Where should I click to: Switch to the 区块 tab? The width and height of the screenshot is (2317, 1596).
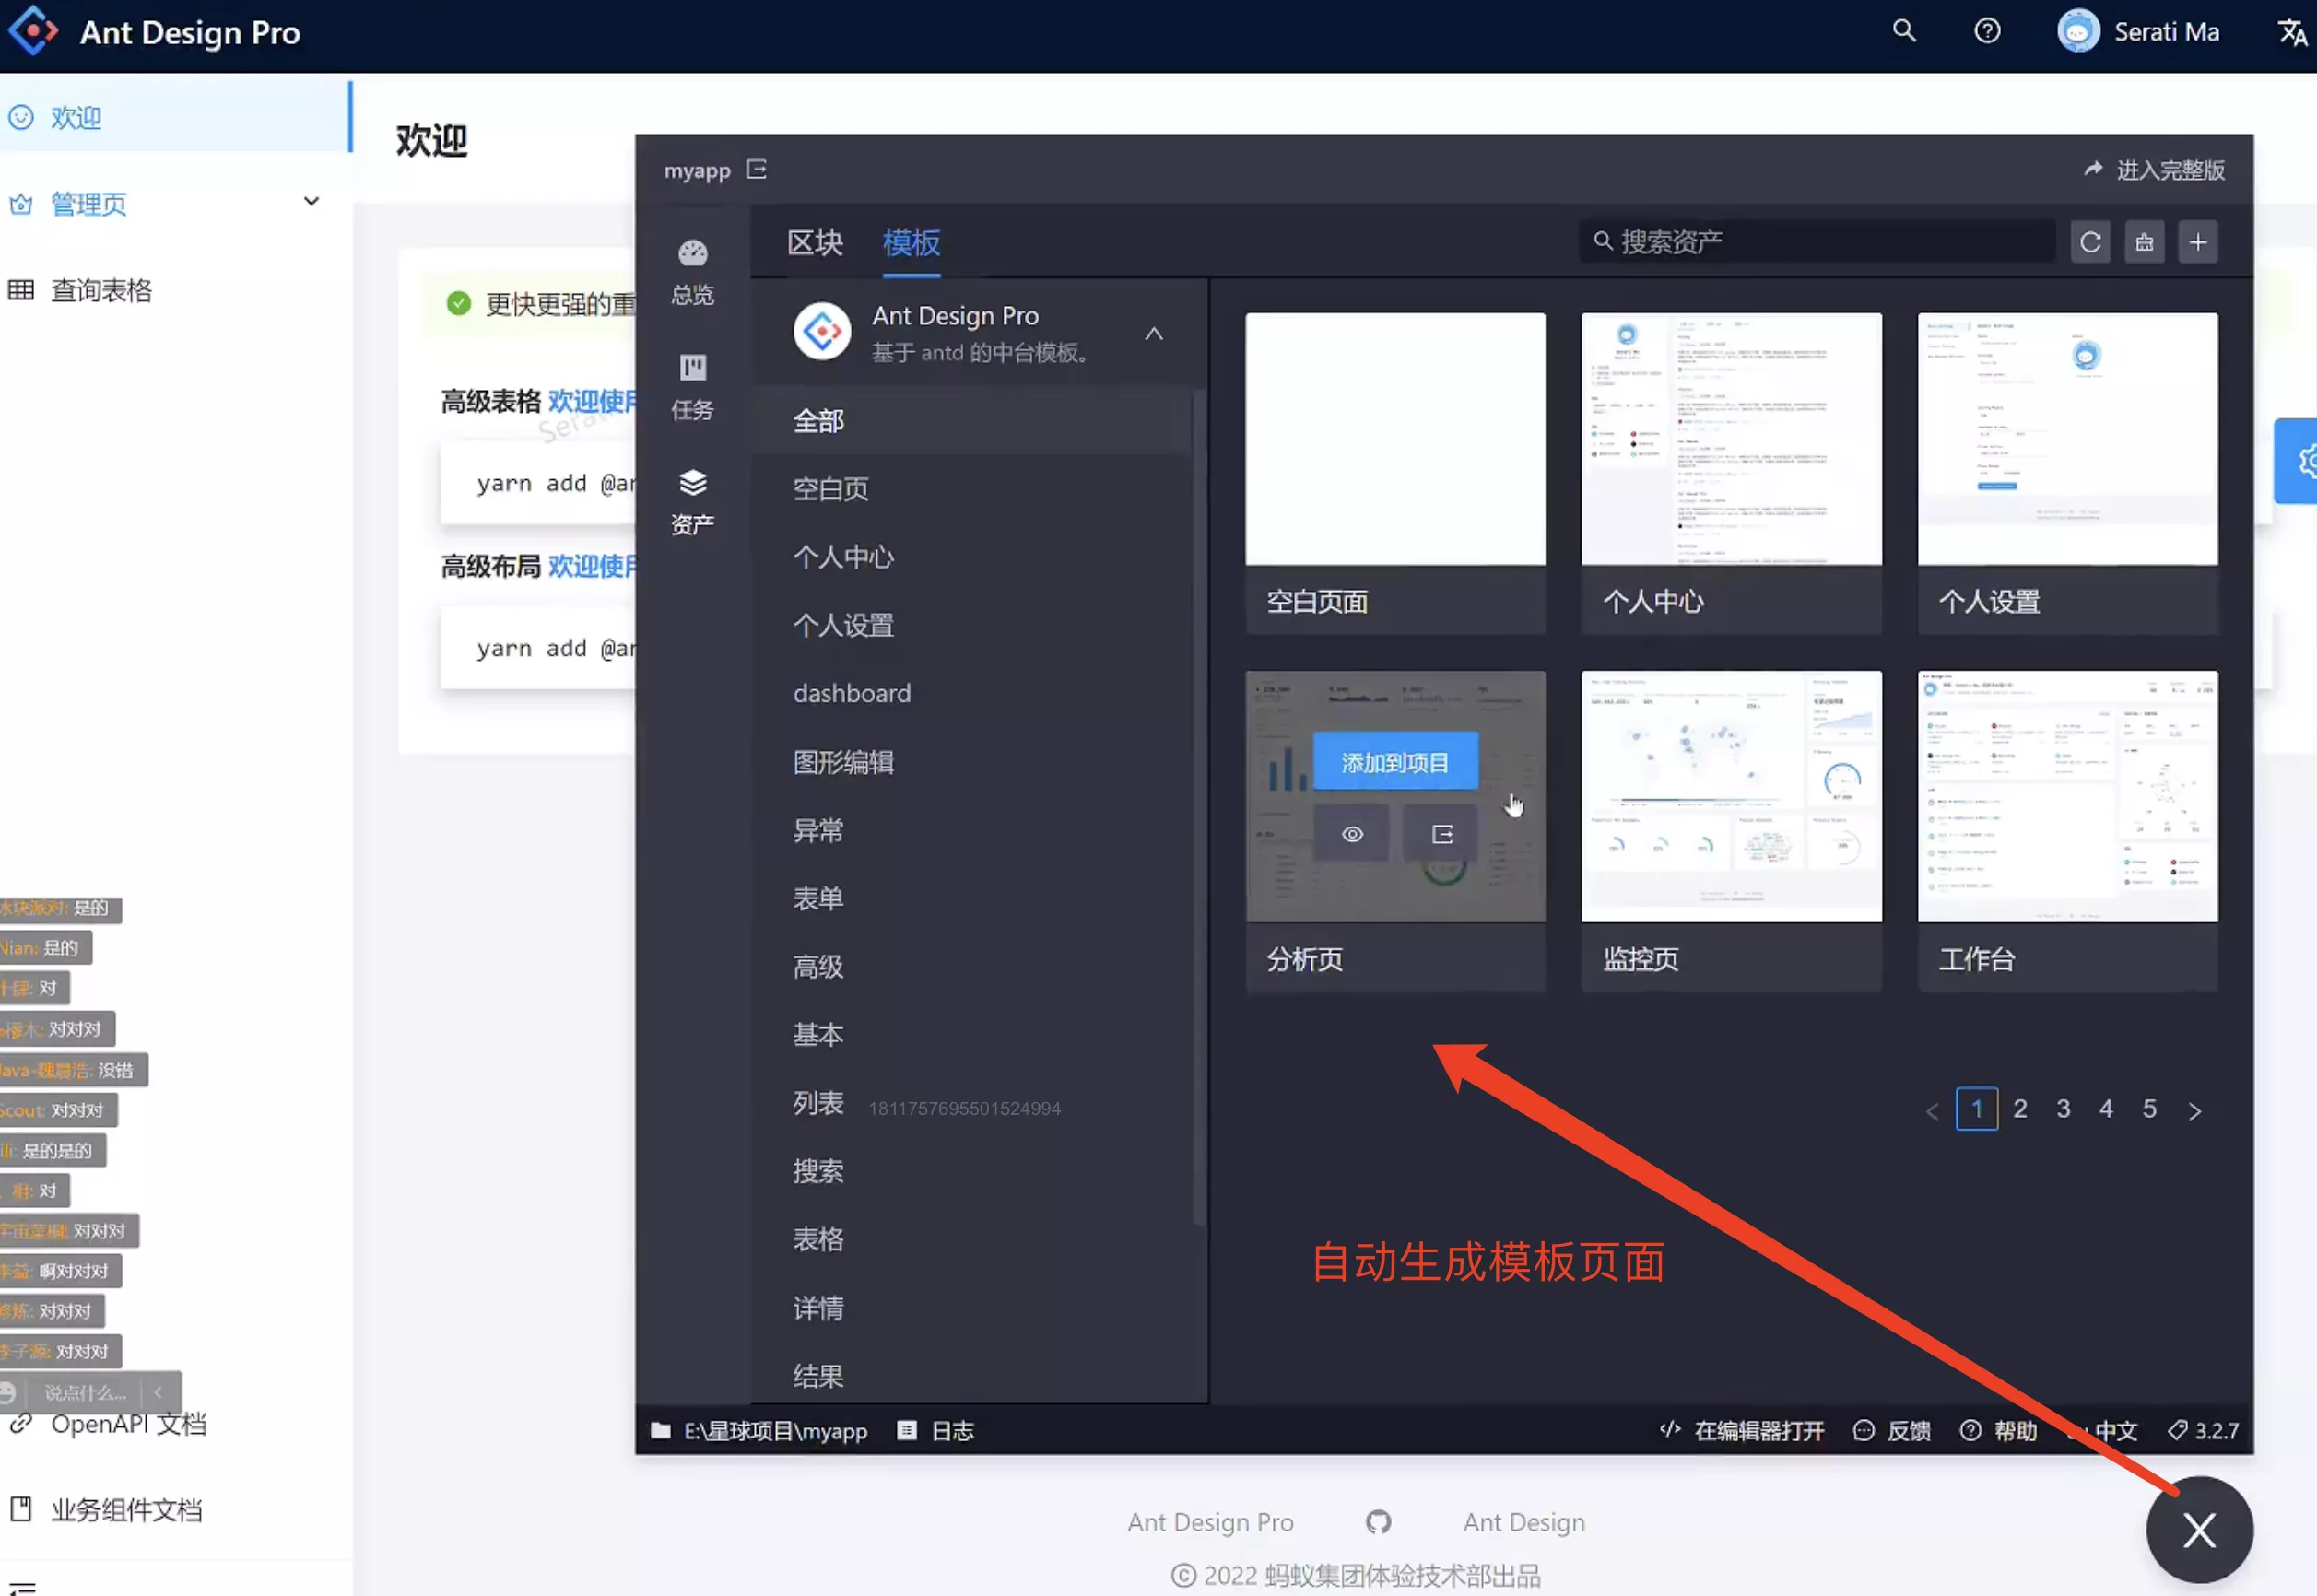(x=814, y=242)
